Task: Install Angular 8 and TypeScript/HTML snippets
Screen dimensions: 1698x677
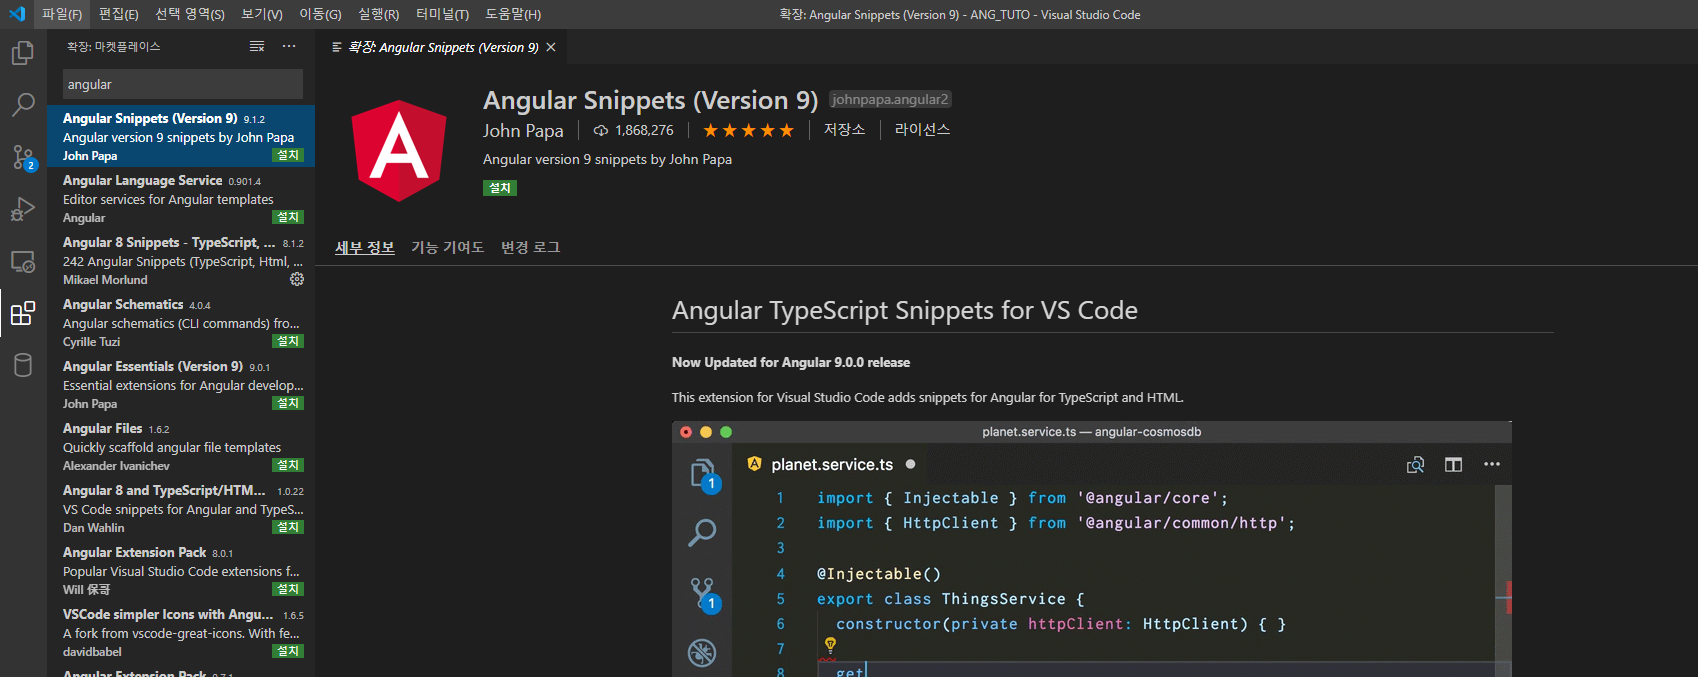Action: coord(288,527)
